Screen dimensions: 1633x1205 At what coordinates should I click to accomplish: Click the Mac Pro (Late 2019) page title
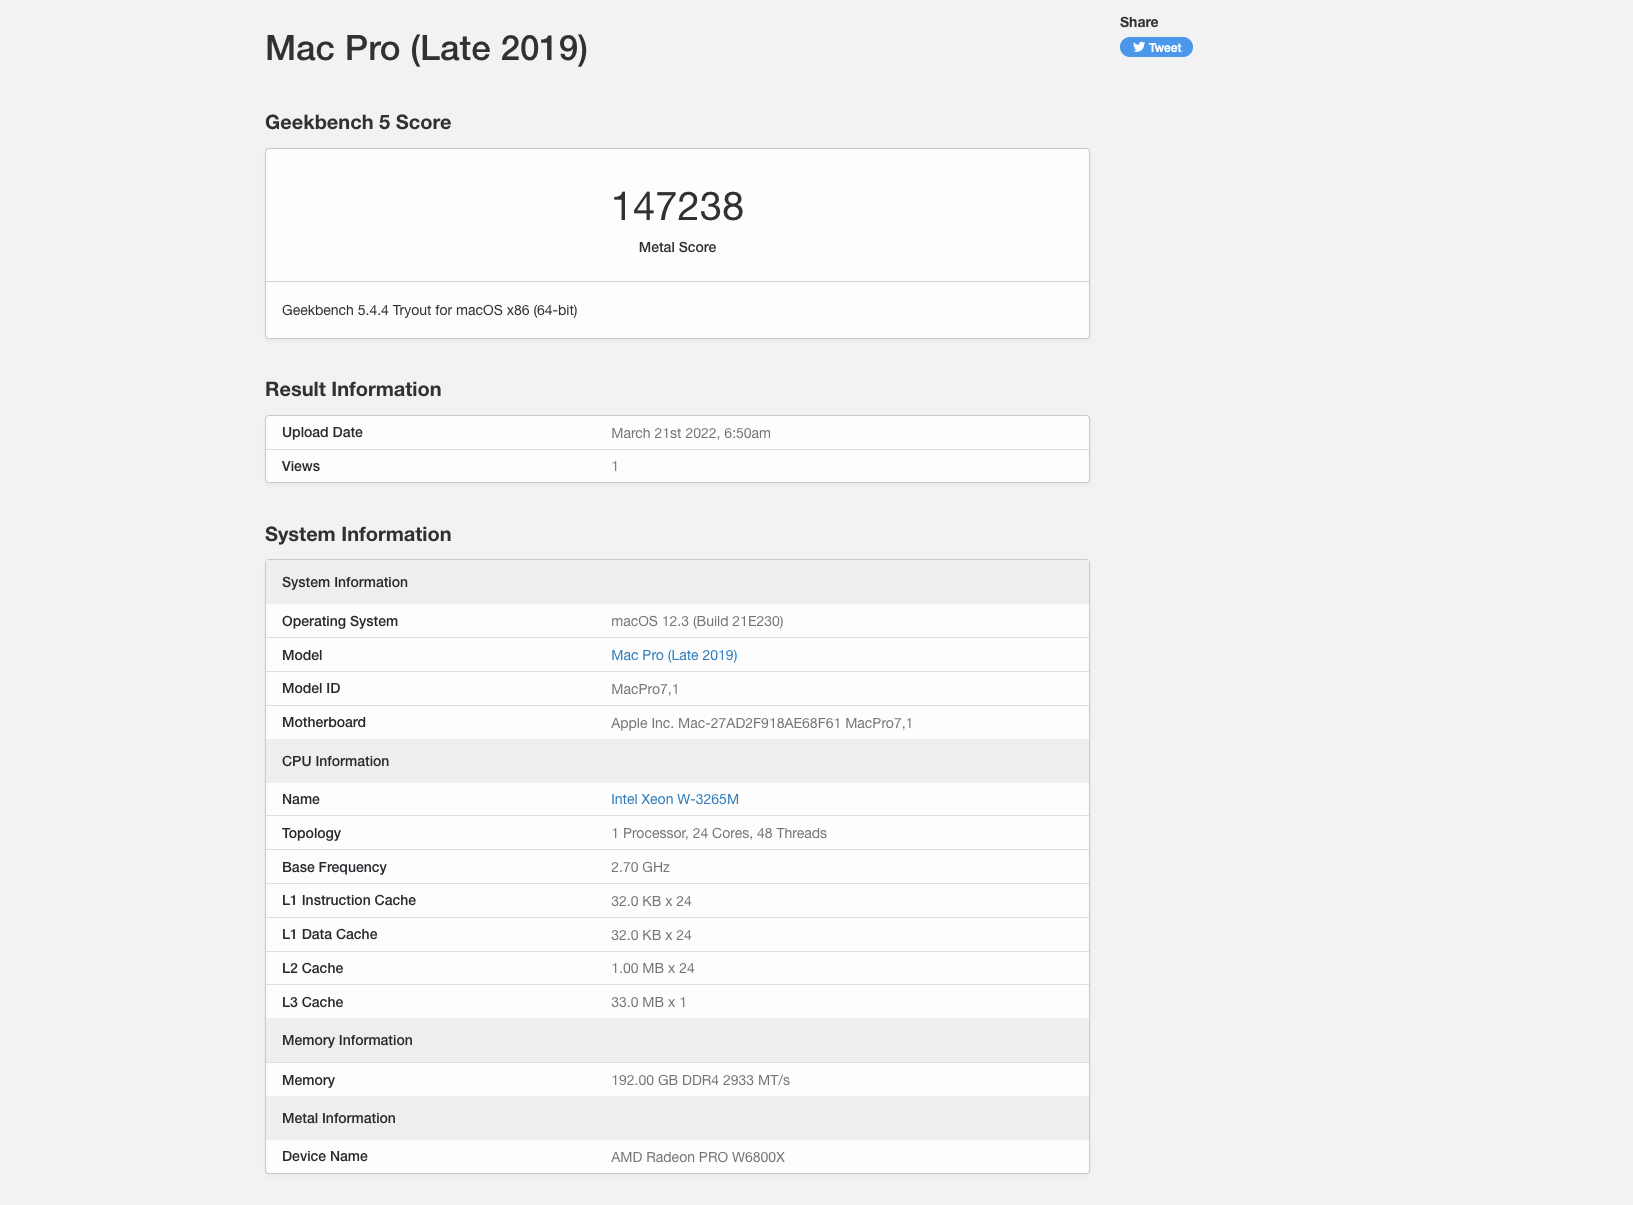[426, 48]
